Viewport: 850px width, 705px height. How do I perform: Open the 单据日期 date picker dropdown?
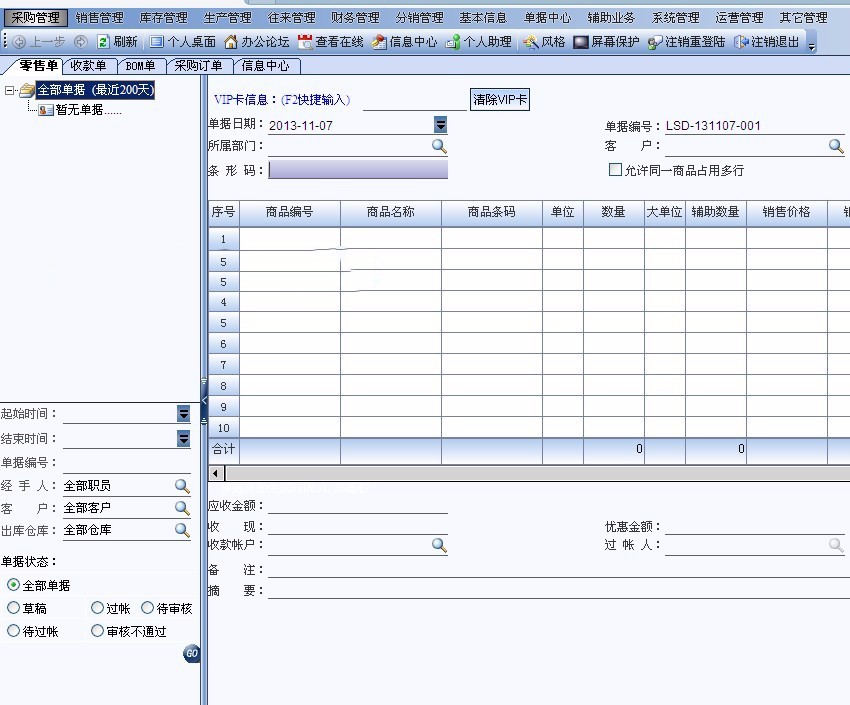(439, 125)
